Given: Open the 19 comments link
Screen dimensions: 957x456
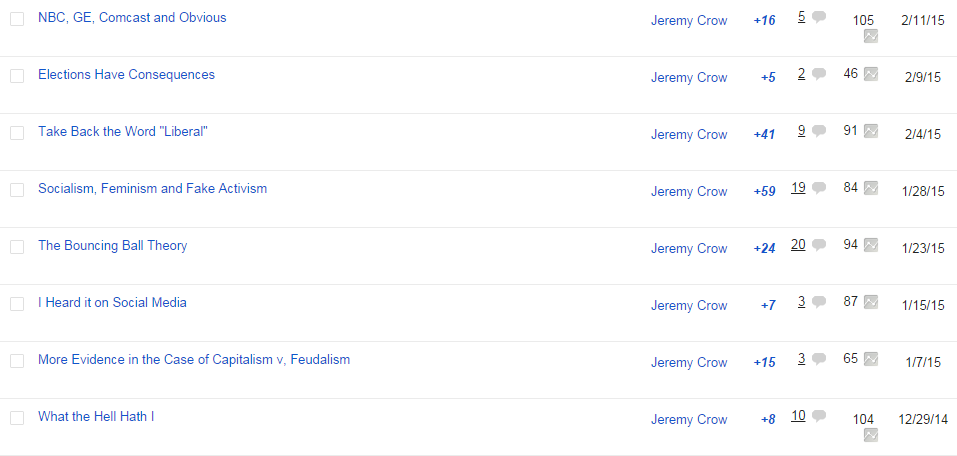Looking at the screenshot, I should 798,188.
